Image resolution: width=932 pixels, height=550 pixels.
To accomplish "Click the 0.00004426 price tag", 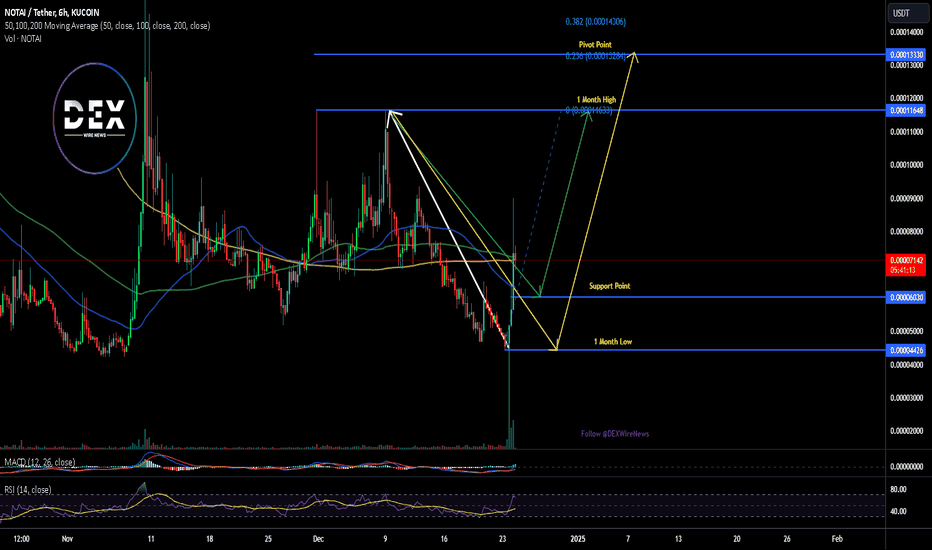I will click(x=906, y=351).
